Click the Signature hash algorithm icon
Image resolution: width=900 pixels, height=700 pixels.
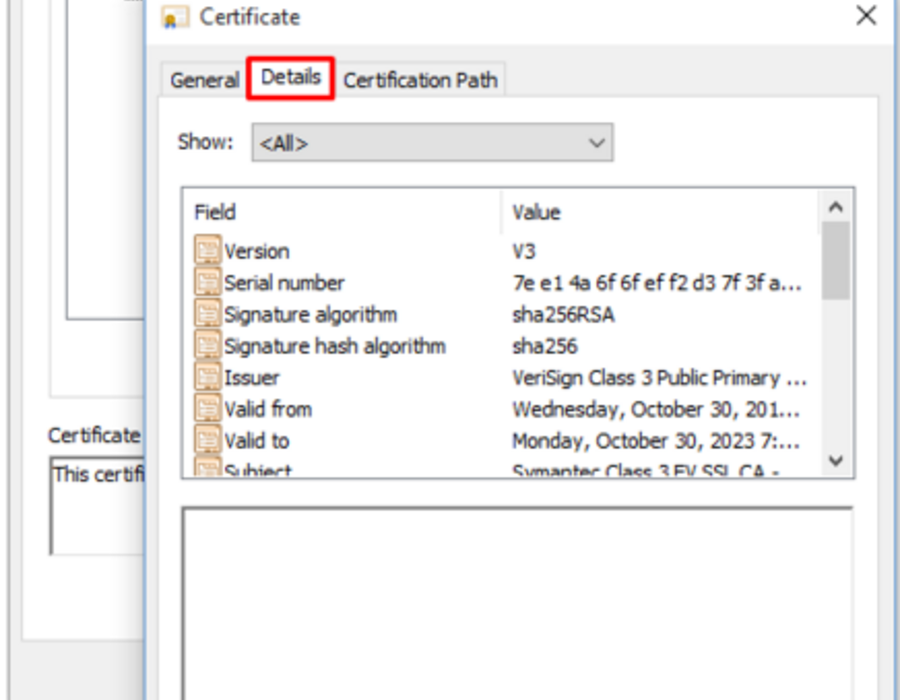click(207, 345)
